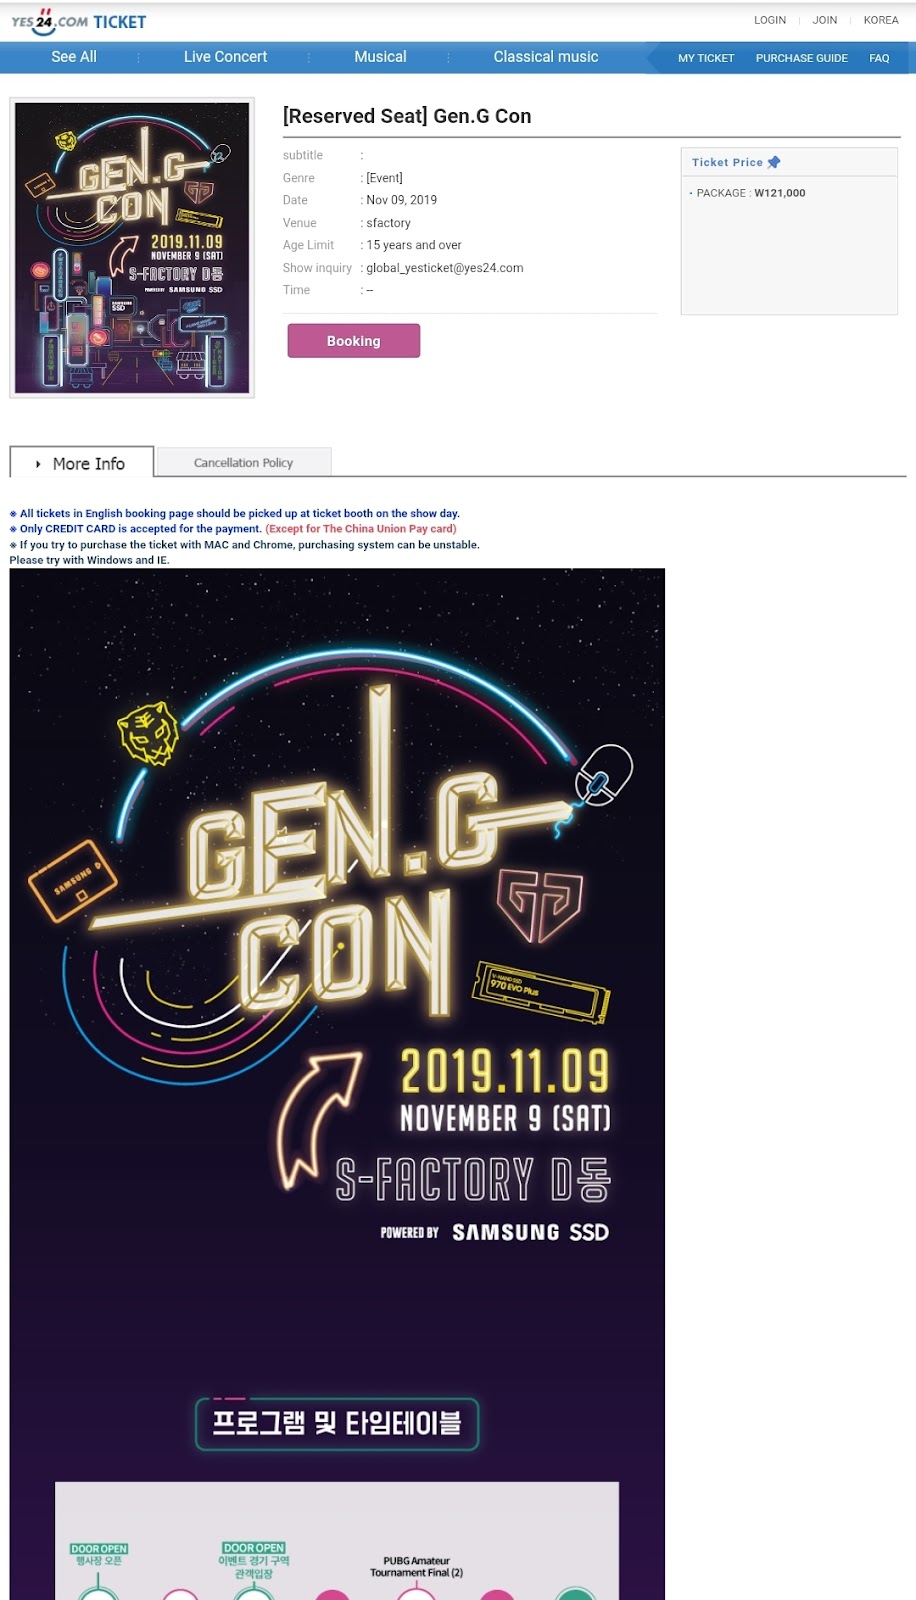Go to the Classical music category

tap(545, 57)
